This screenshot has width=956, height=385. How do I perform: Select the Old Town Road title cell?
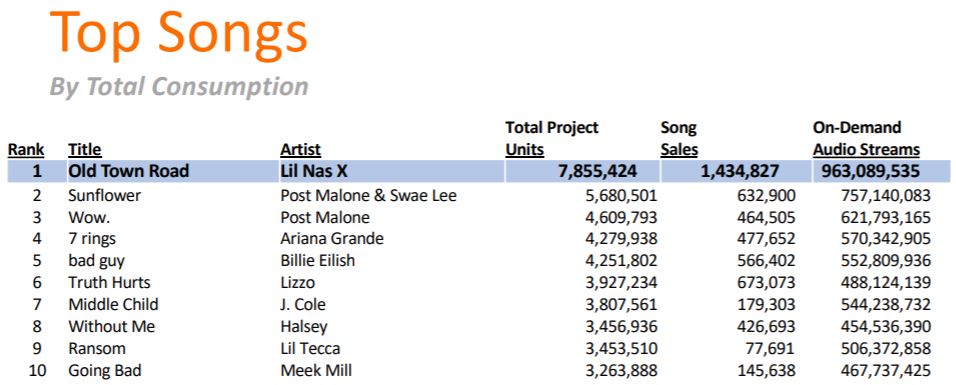[129, 171]
